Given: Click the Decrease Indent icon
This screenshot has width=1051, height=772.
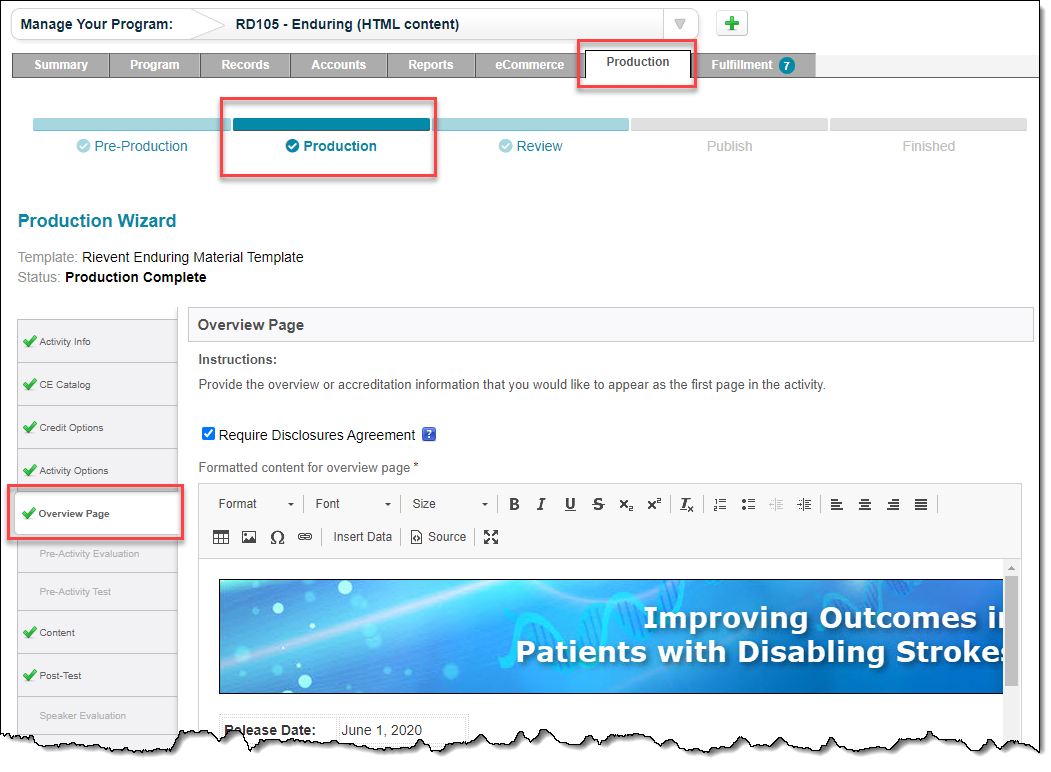Looking at the screenshot, I should coord(776,504).
